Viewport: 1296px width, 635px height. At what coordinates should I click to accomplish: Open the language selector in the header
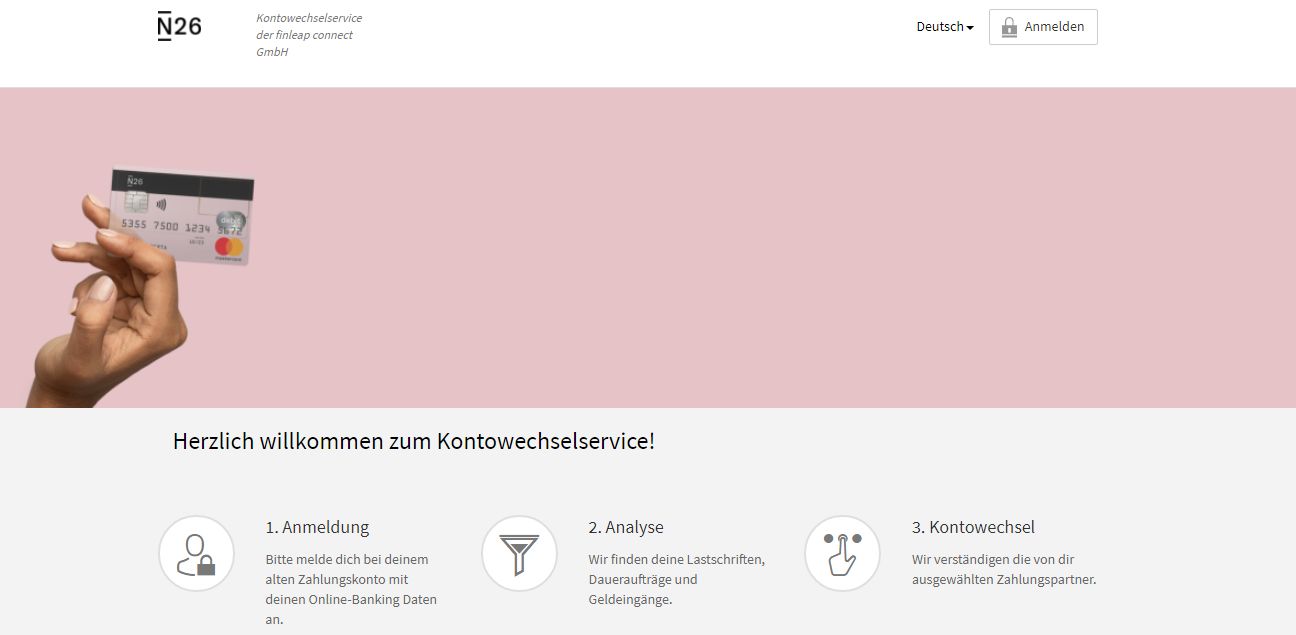coord(942,27)
